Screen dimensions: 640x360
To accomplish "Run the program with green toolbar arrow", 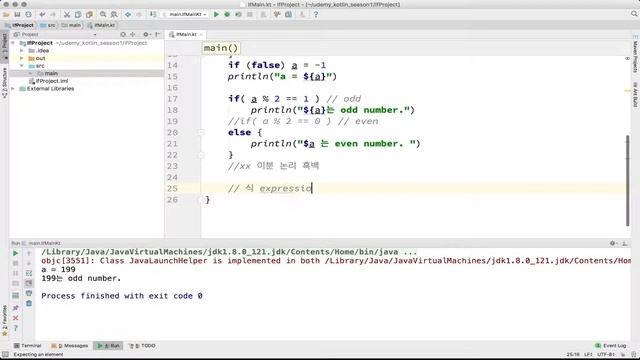I will tap(216, 14).
